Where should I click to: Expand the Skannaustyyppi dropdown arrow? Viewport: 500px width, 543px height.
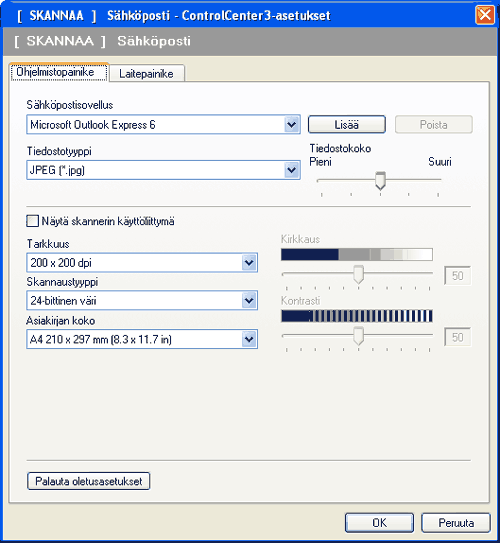[x=249, y=300]
